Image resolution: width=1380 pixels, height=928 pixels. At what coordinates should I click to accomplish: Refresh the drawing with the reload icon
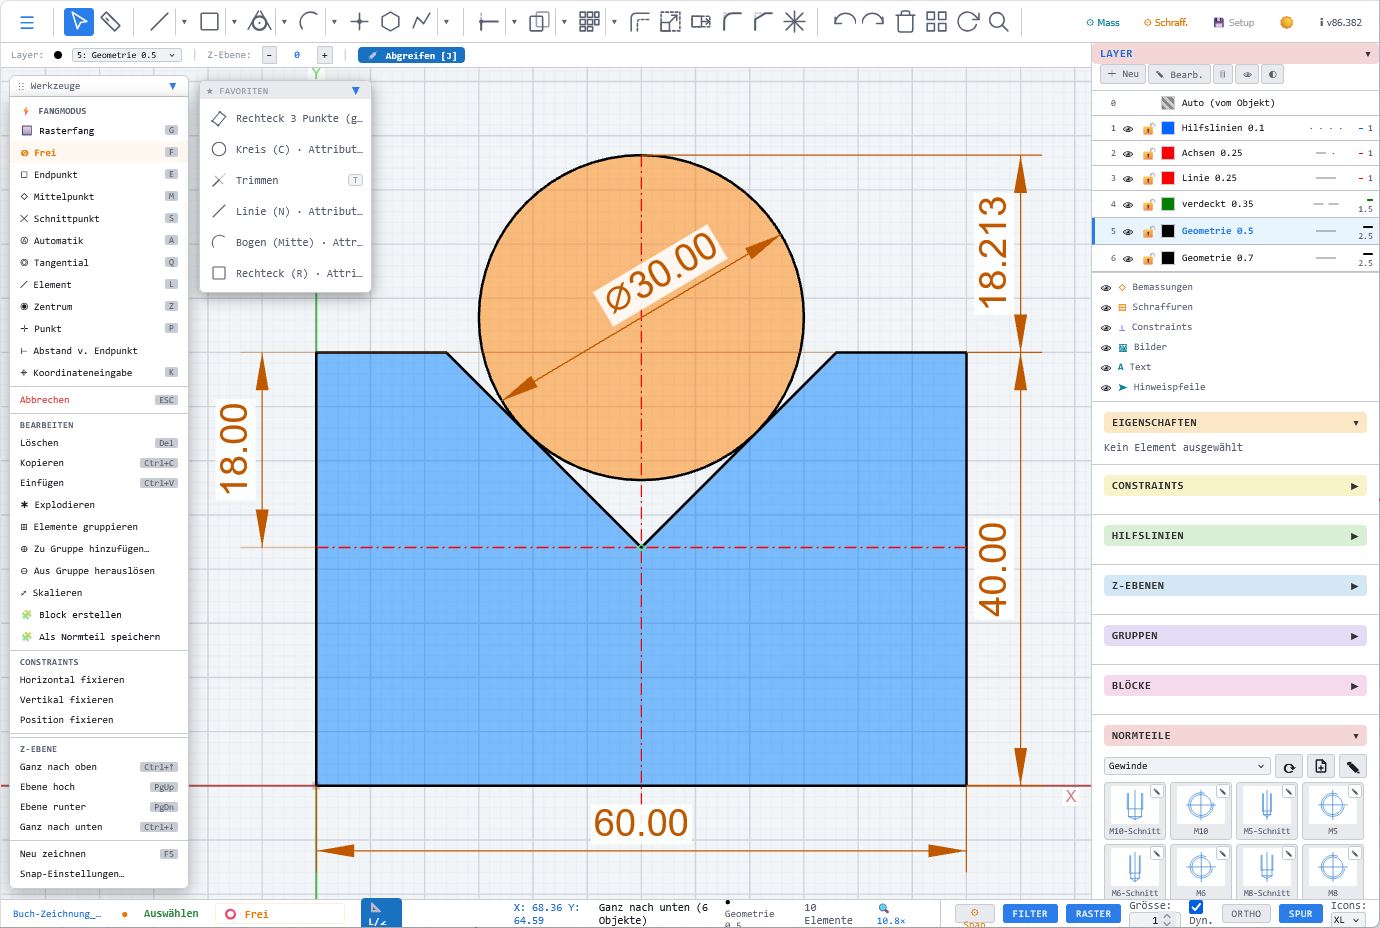point(967,22)
